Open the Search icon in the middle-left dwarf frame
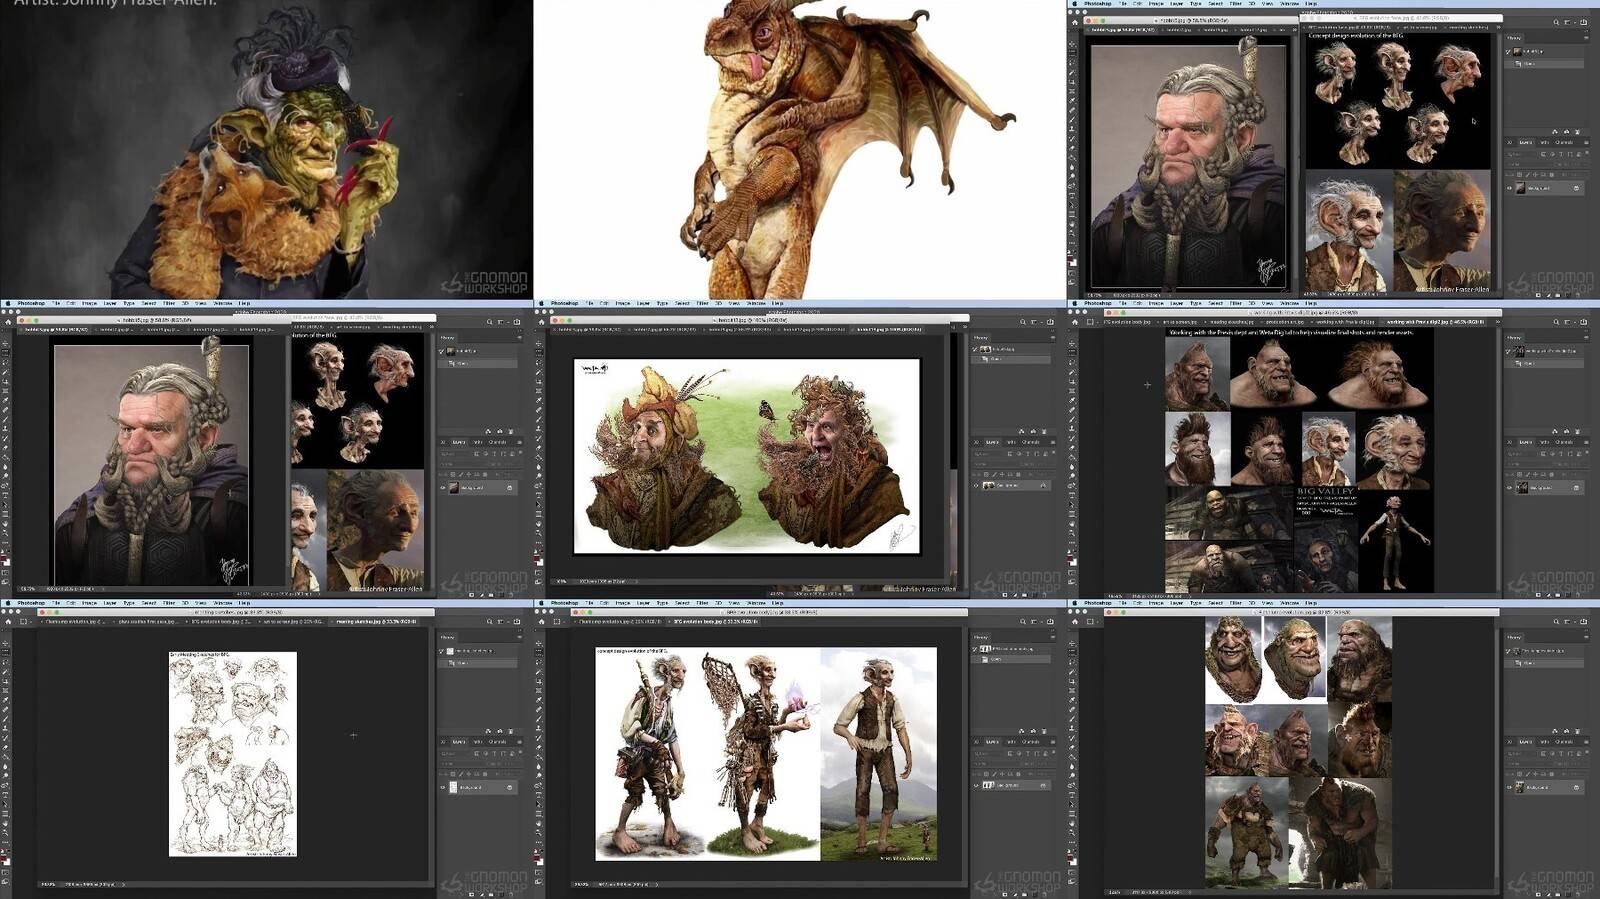The width and height of the screenshot is (1600, 899). 489,322
